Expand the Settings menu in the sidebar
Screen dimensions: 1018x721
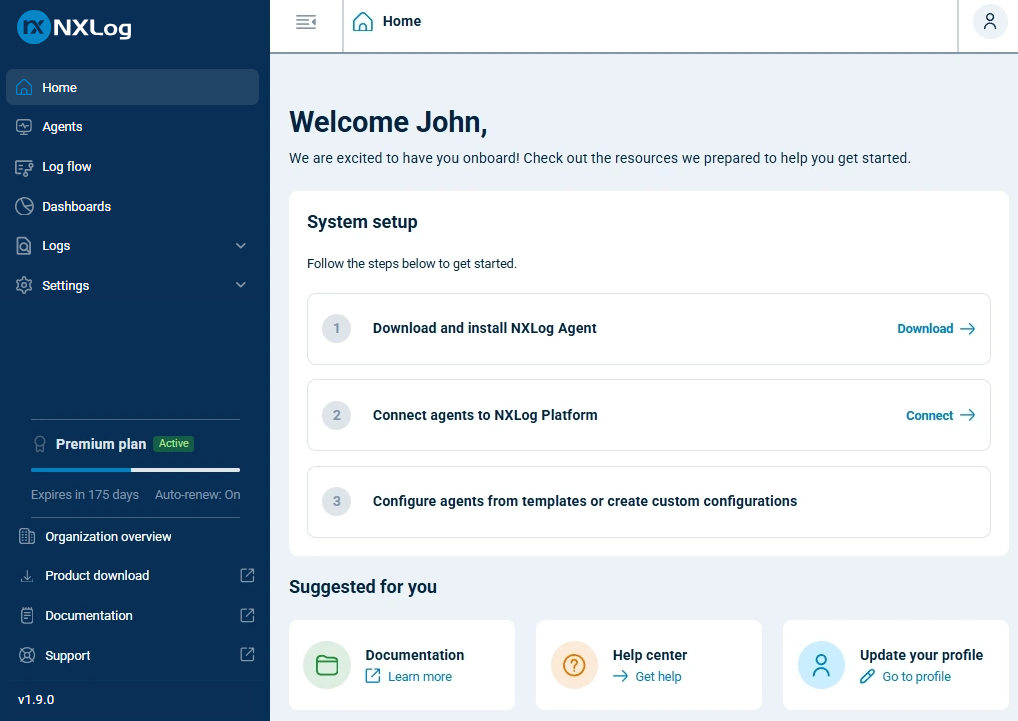[240, 285]
